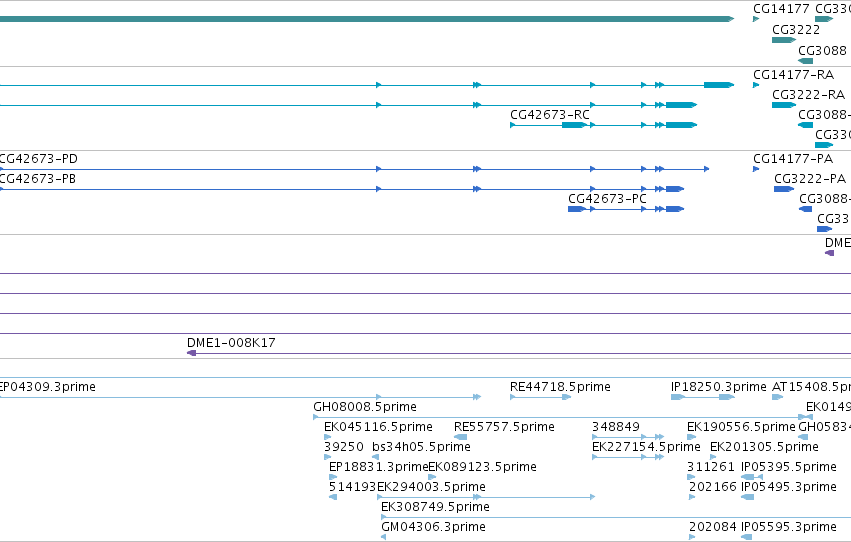851x542 pixels.
Task: Select the EK308749.5prime EST label
Action: (x=435, y=507)
